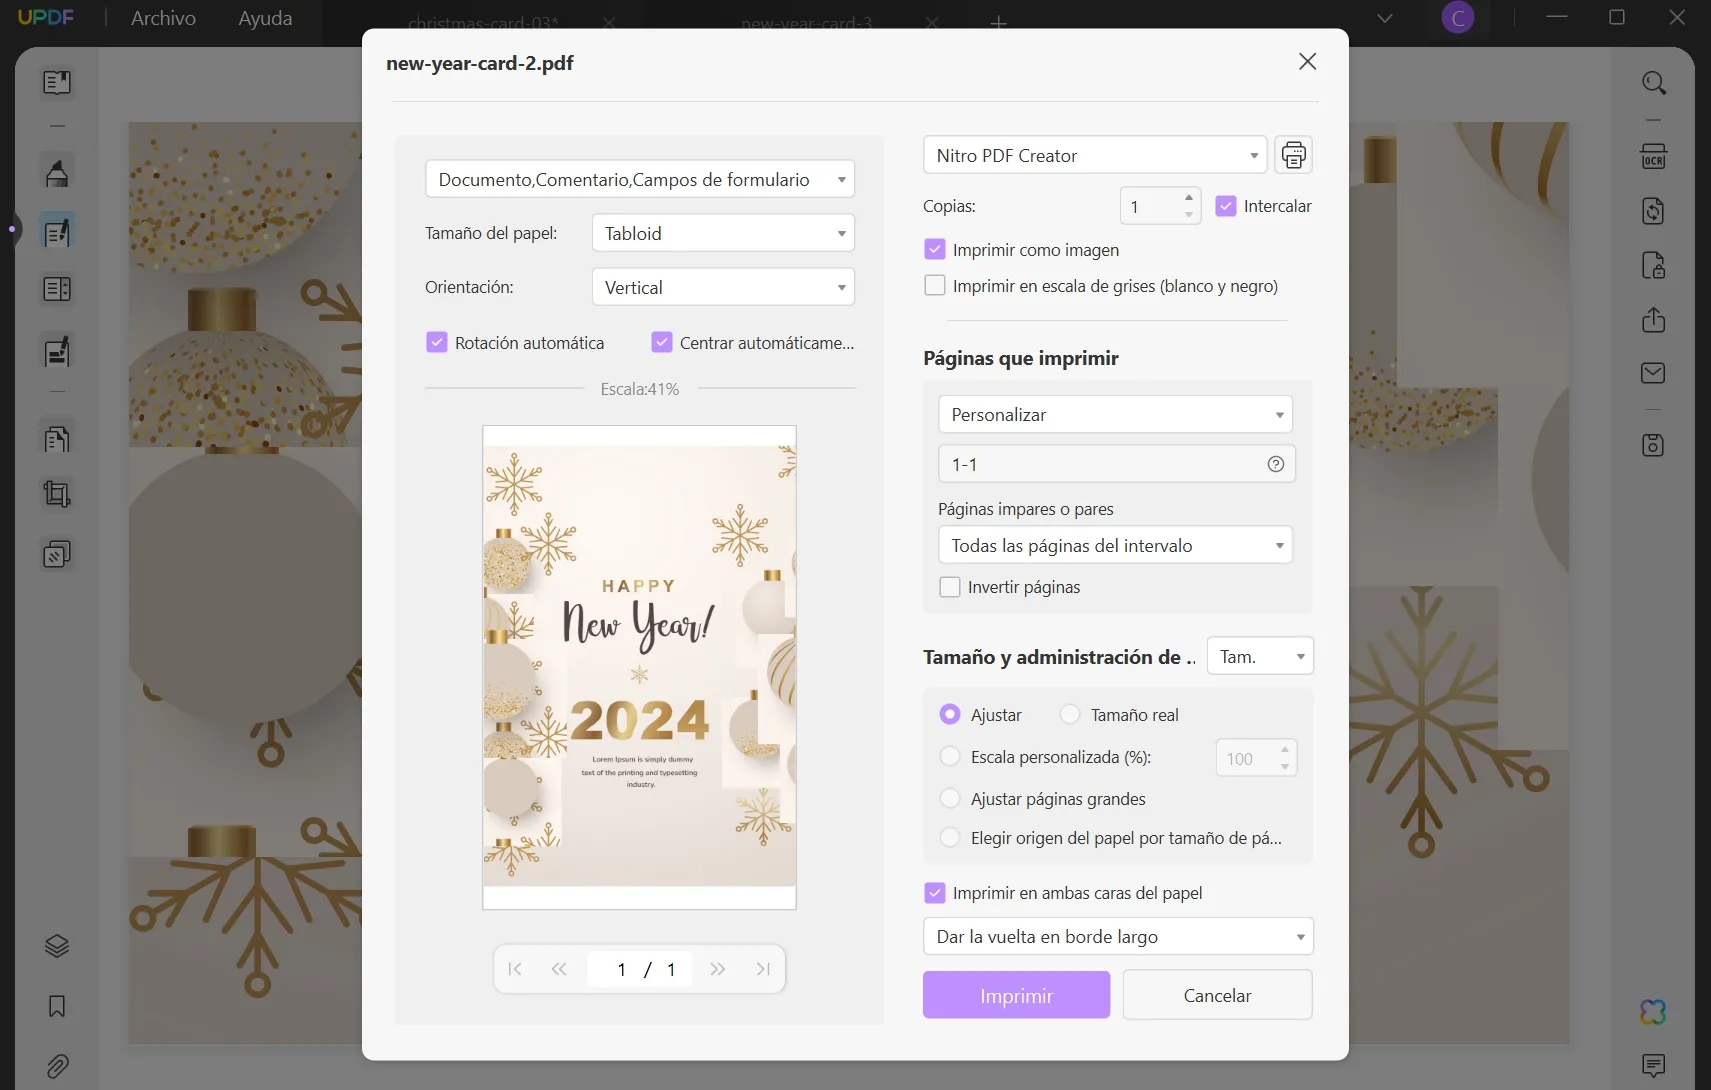The width and height of the screenshot is (1711, 1090).
Task: Uncheck the Intercalar checkbox
Action: [1226, 206]
